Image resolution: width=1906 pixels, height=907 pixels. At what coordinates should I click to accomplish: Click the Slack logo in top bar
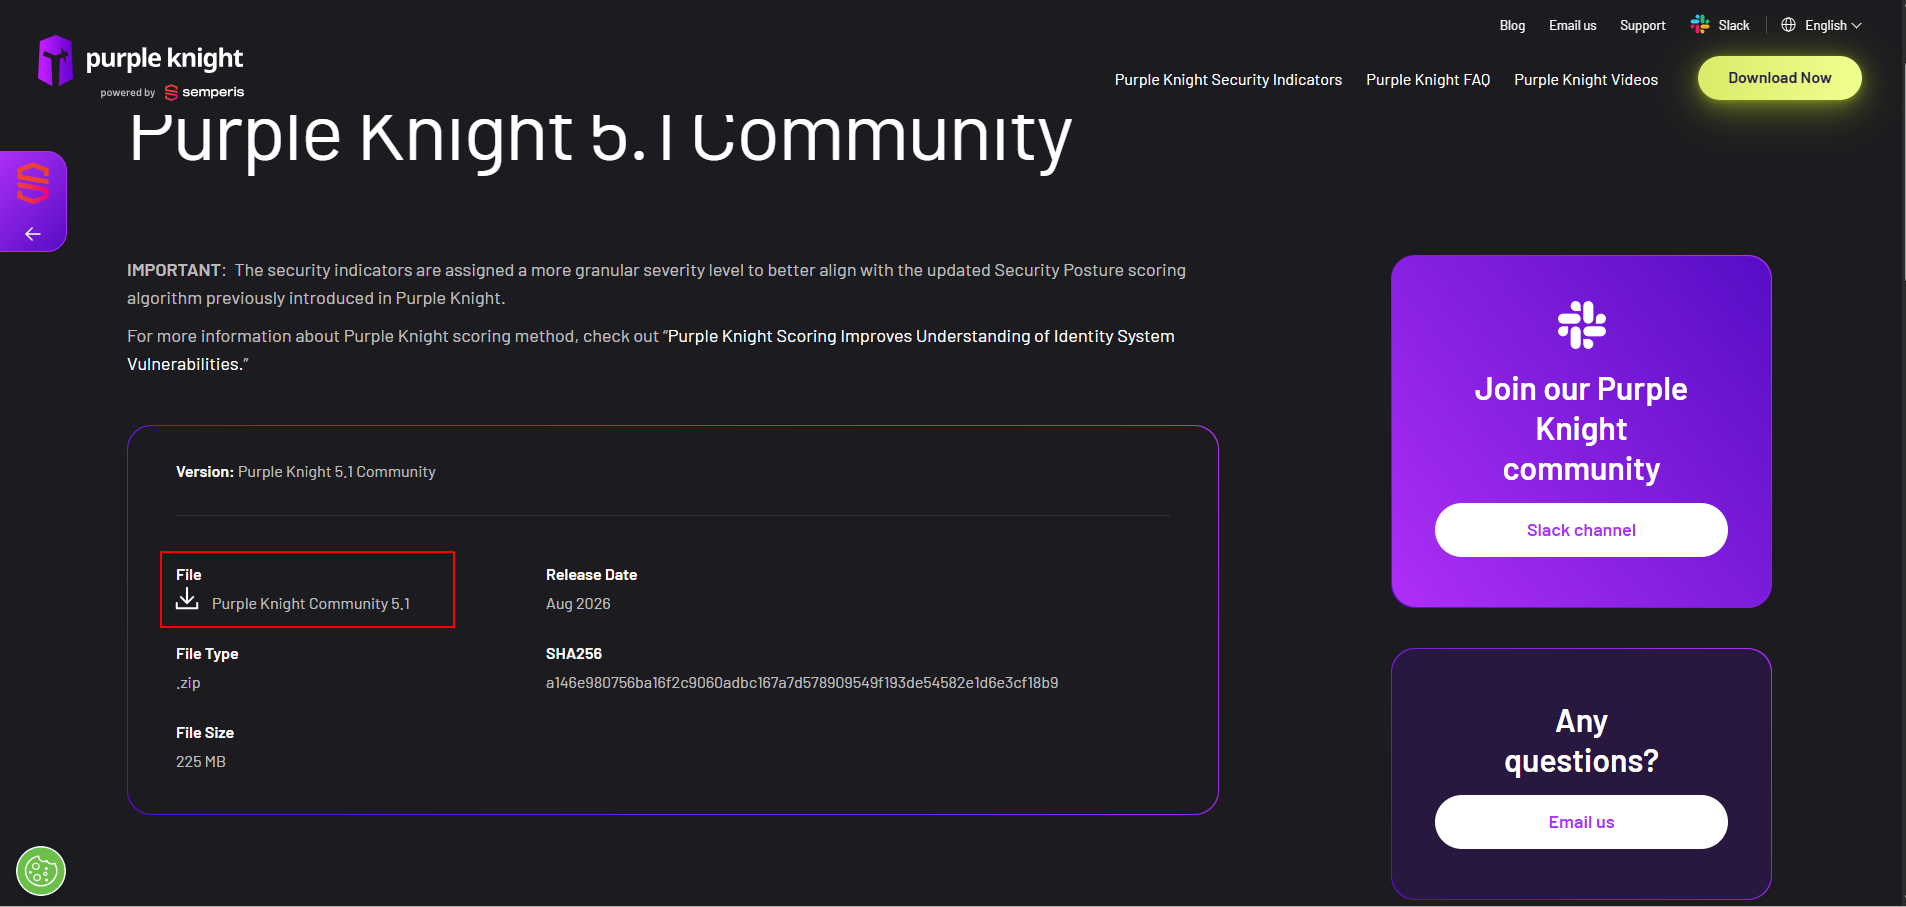(x=1700, y=25)
